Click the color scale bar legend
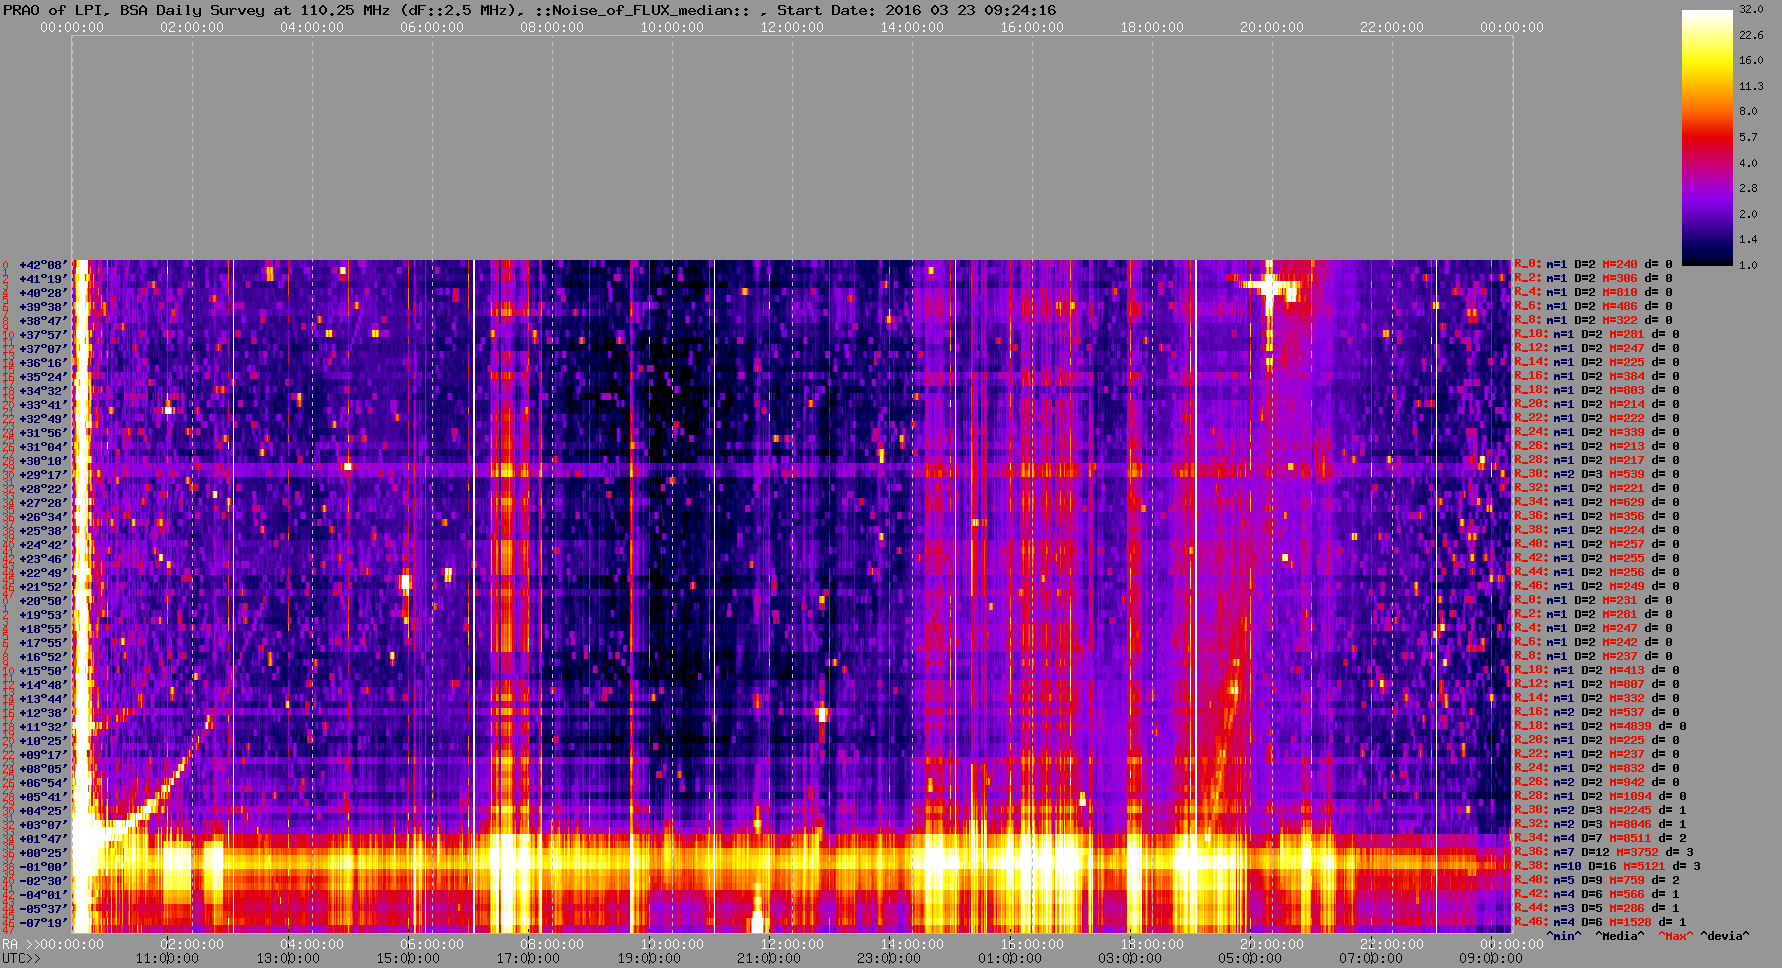Image resolution: width=1782 pixels, height=968 pixels. 1707,137
